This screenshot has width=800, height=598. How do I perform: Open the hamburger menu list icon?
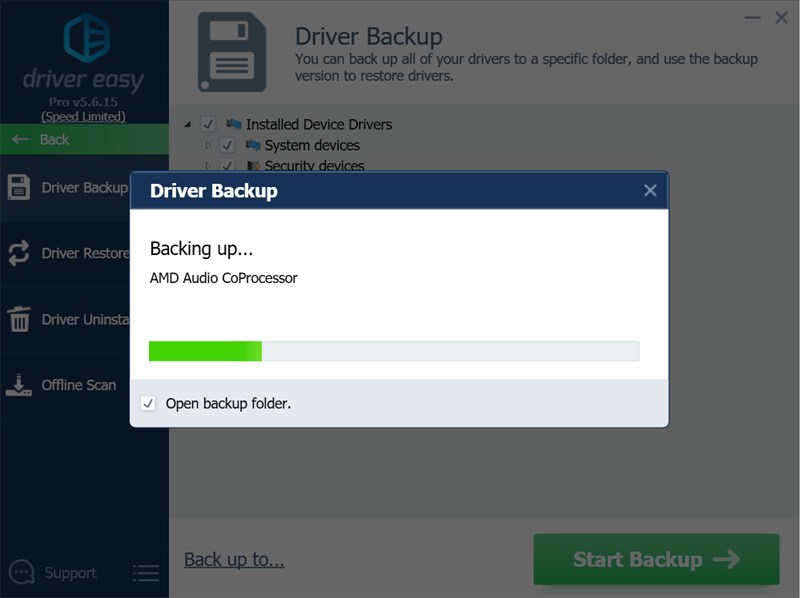point(146,573)
